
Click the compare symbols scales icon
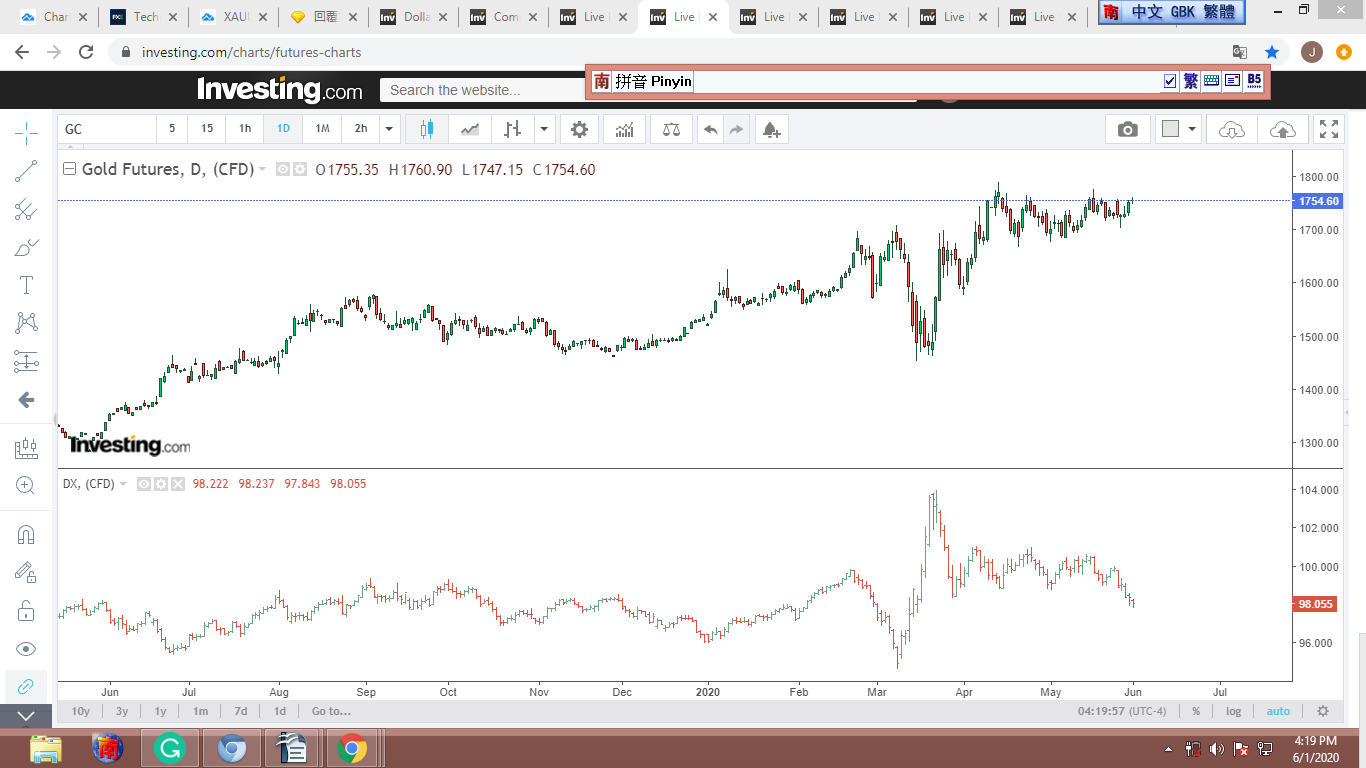pos(671,129)
